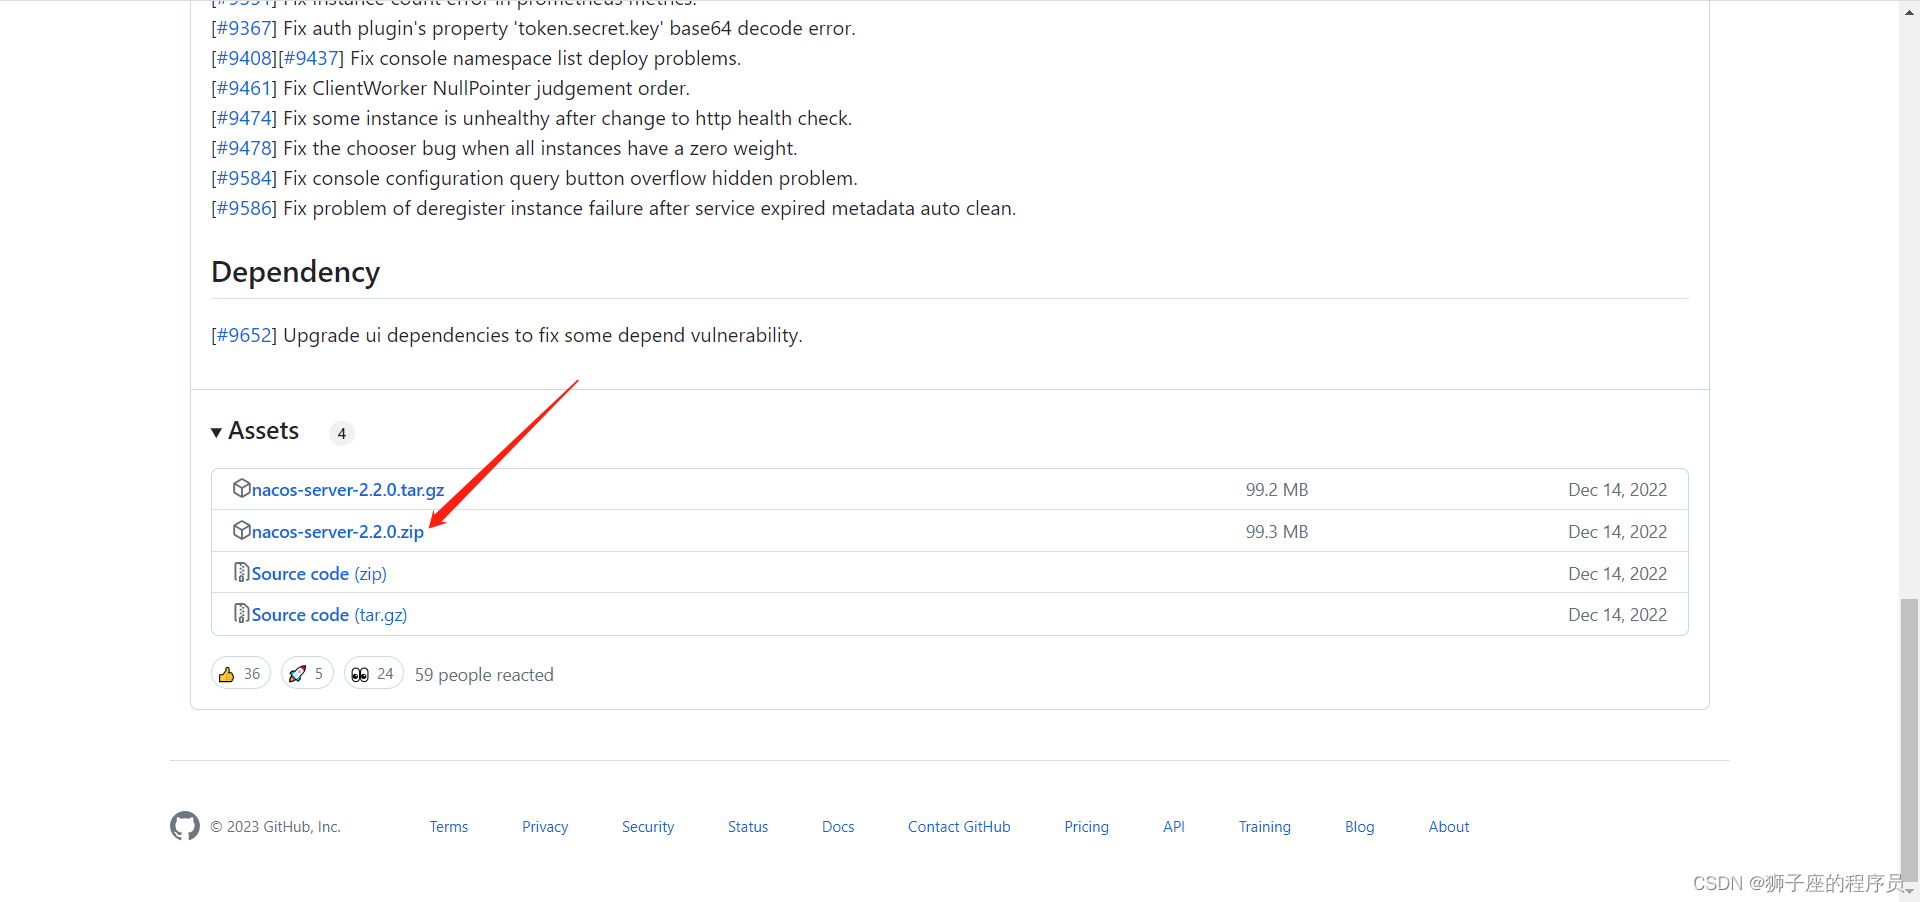The width and height of the screenshot is (1920, 902).
Task: Click the file icon beside Source code (zip)
Action: [x=241, y=572]
